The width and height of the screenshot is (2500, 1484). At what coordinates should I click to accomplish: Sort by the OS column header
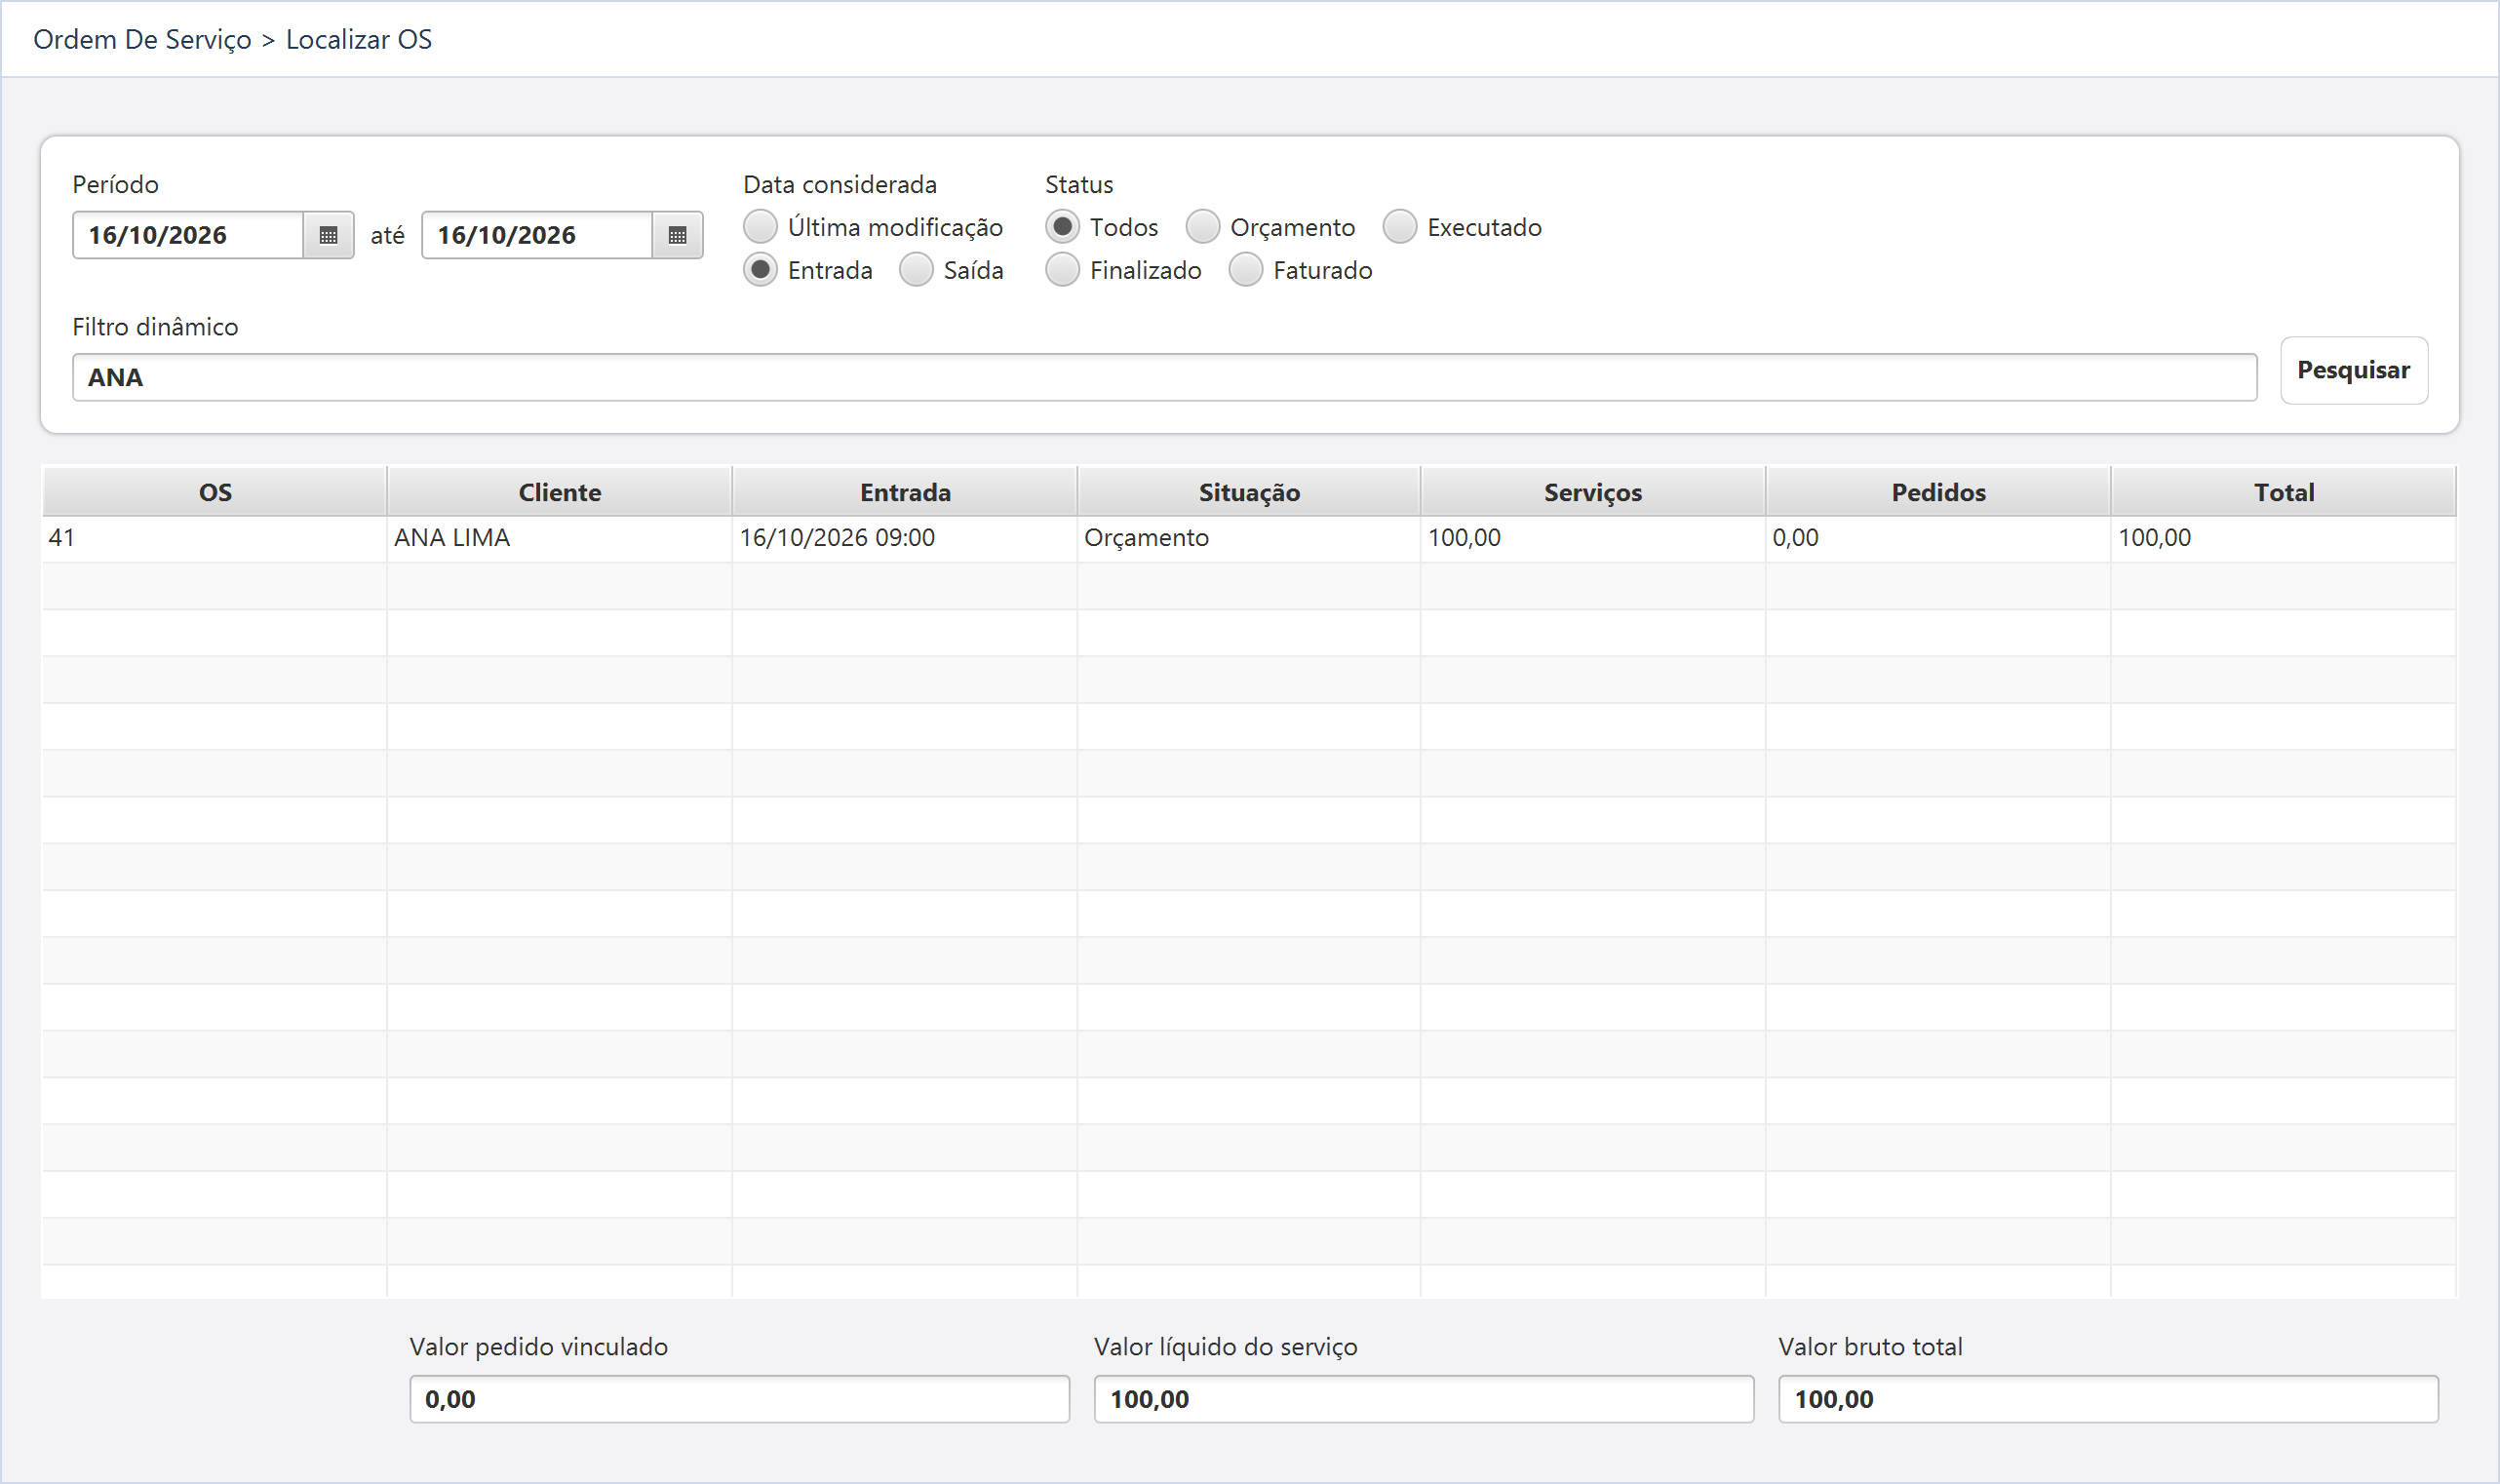pos(214,492)
